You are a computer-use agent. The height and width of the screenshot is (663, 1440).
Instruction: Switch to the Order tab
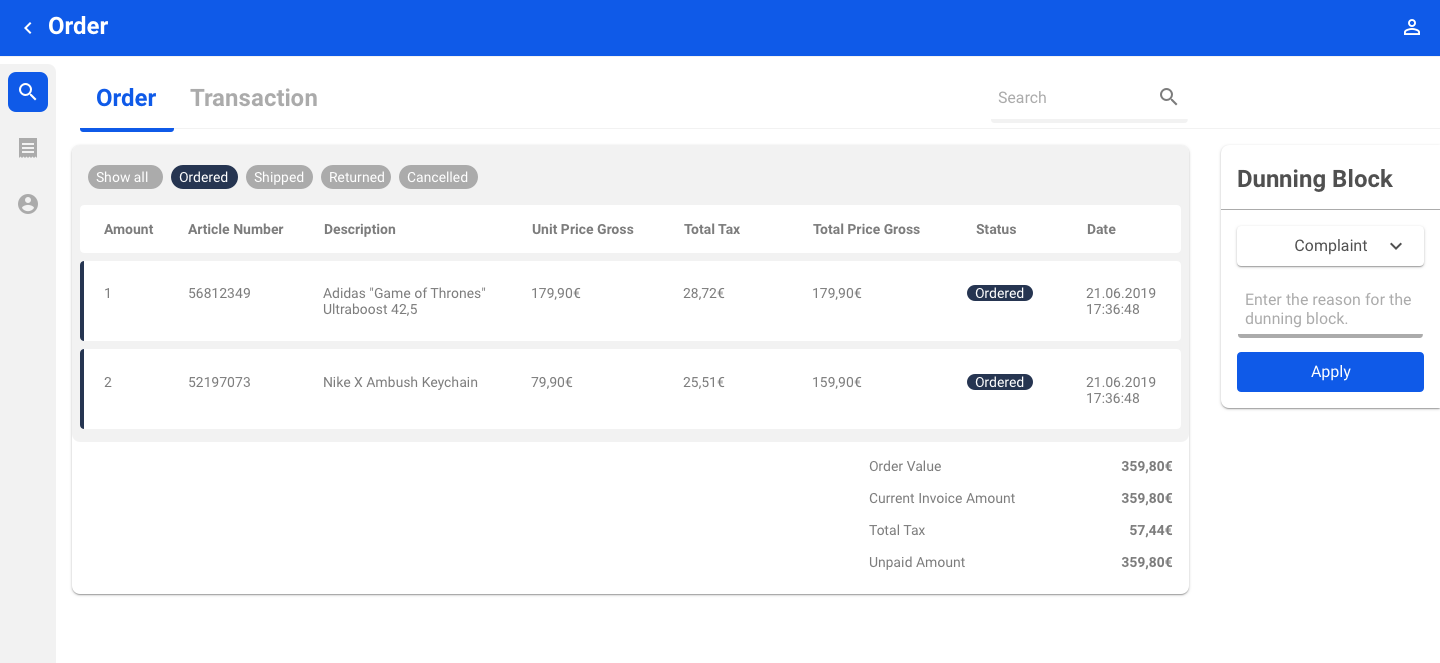click(x=126, y=98)
